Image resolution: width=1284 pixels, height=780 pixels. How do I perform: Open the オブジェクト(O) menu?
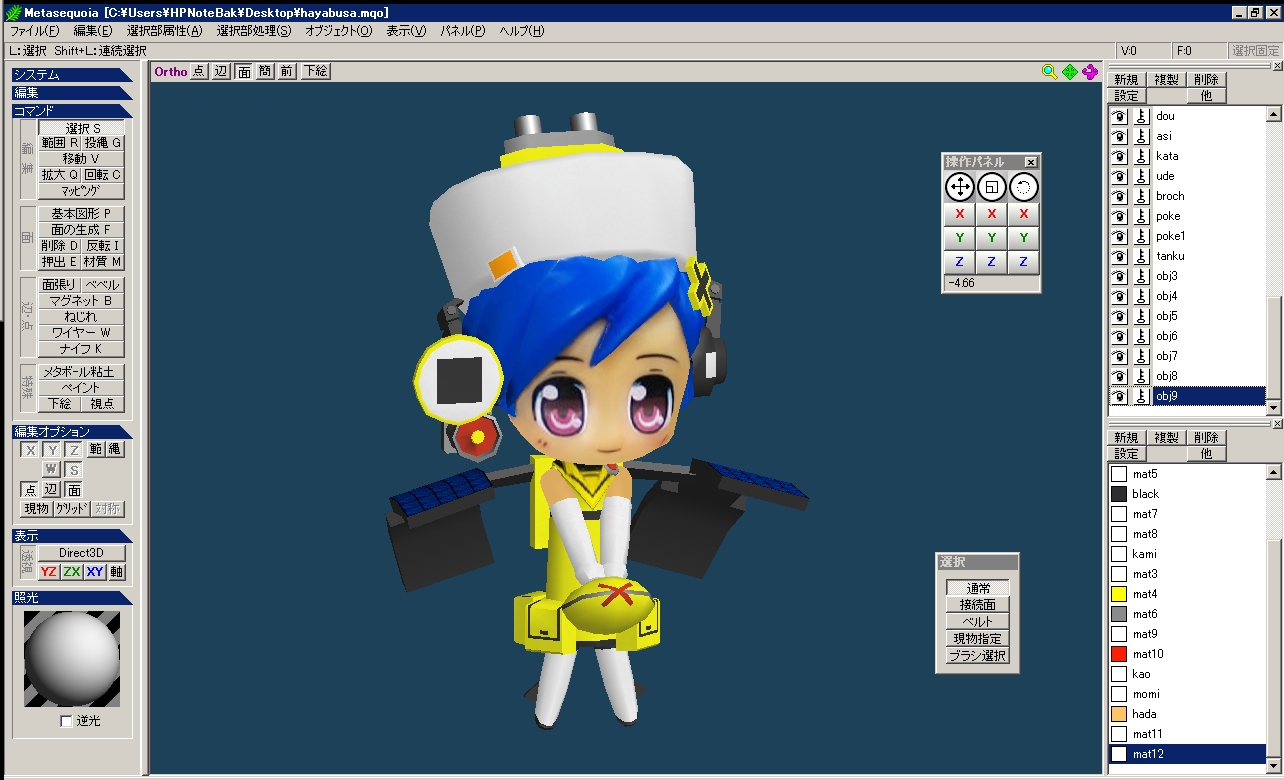338,31
